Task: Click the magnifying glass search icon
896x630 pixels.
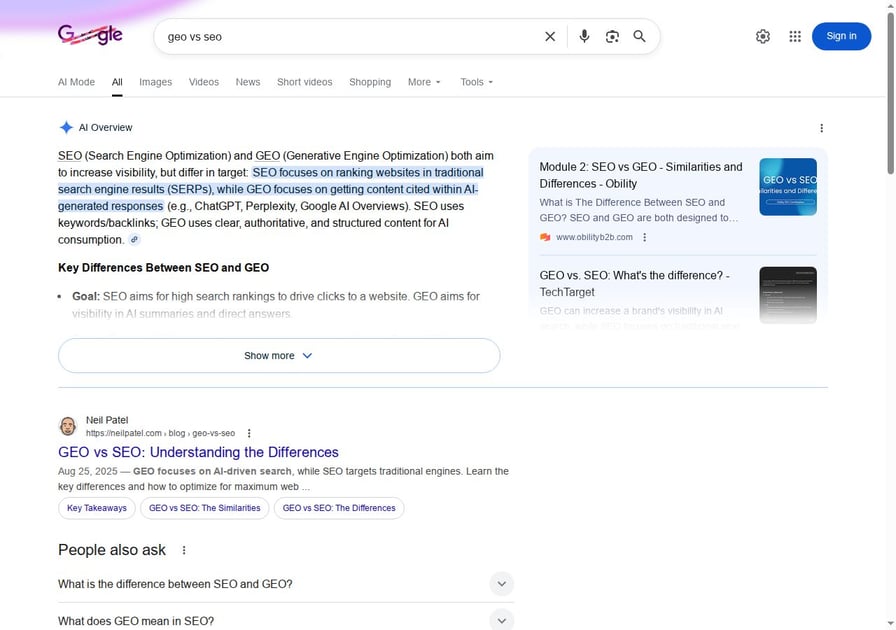Action: click(x=639, y=37)
